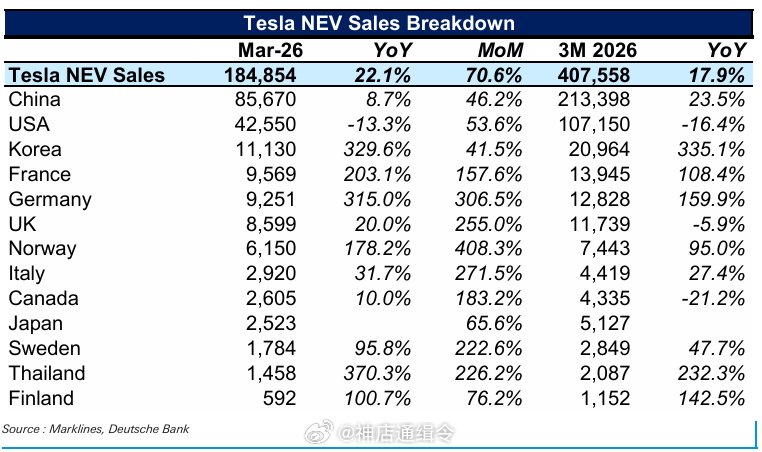
Task: Click Germany's 306.5% MoM value
Action: [488, 199]
